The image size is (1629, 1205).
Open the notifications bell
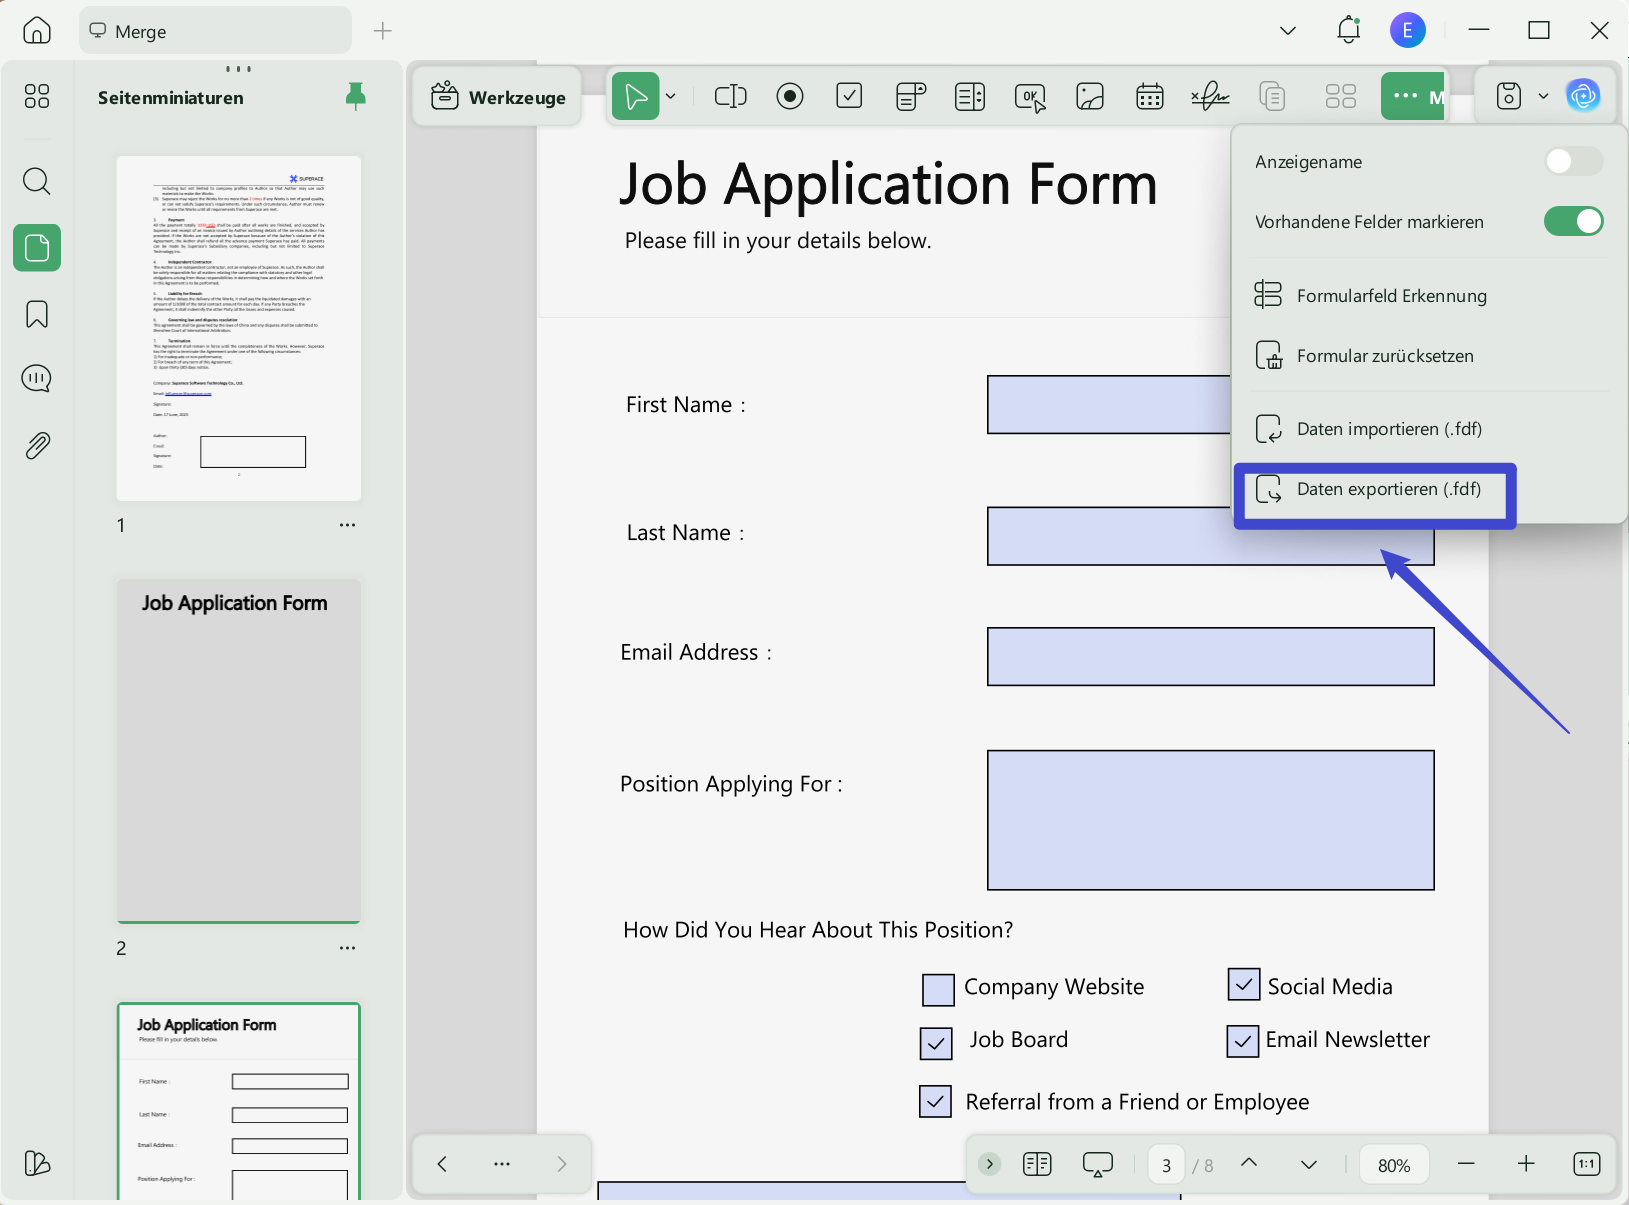click(1348, 30)
